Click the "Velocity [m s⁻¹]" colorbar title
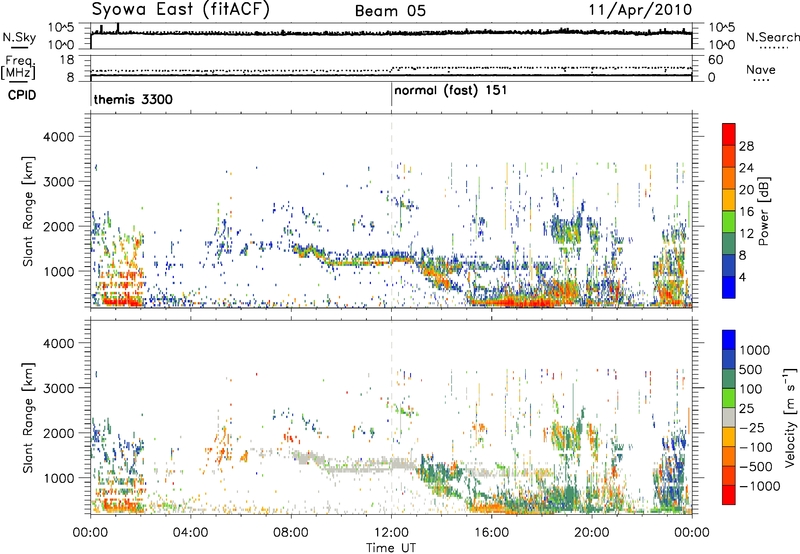This screenshot has width=800, height=554. tap(790, 417)
